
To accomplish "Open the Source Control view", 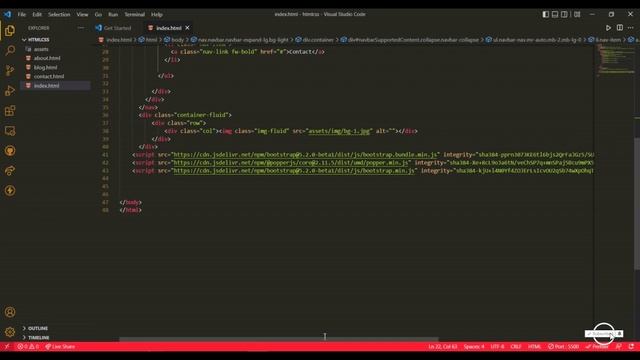I will [x=10, y=71].
